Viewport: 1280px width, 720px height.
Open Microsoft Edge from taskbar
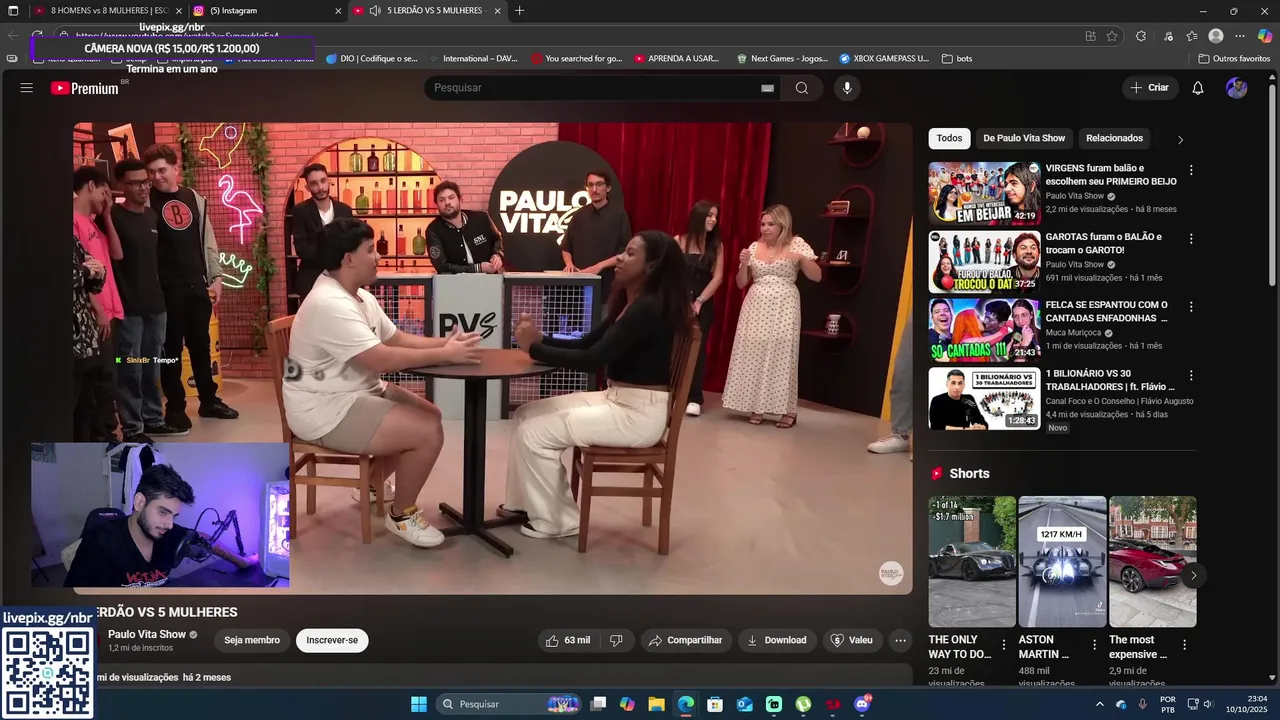(x=686, y=704)
